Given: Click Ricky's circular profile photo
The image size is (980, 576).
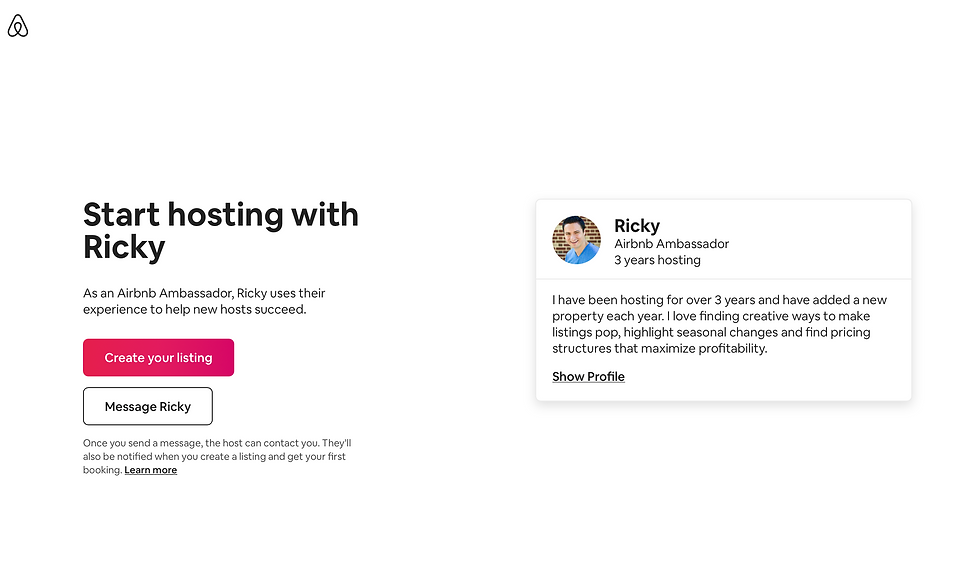Looking at the screenshot, I should pos(576,240).
